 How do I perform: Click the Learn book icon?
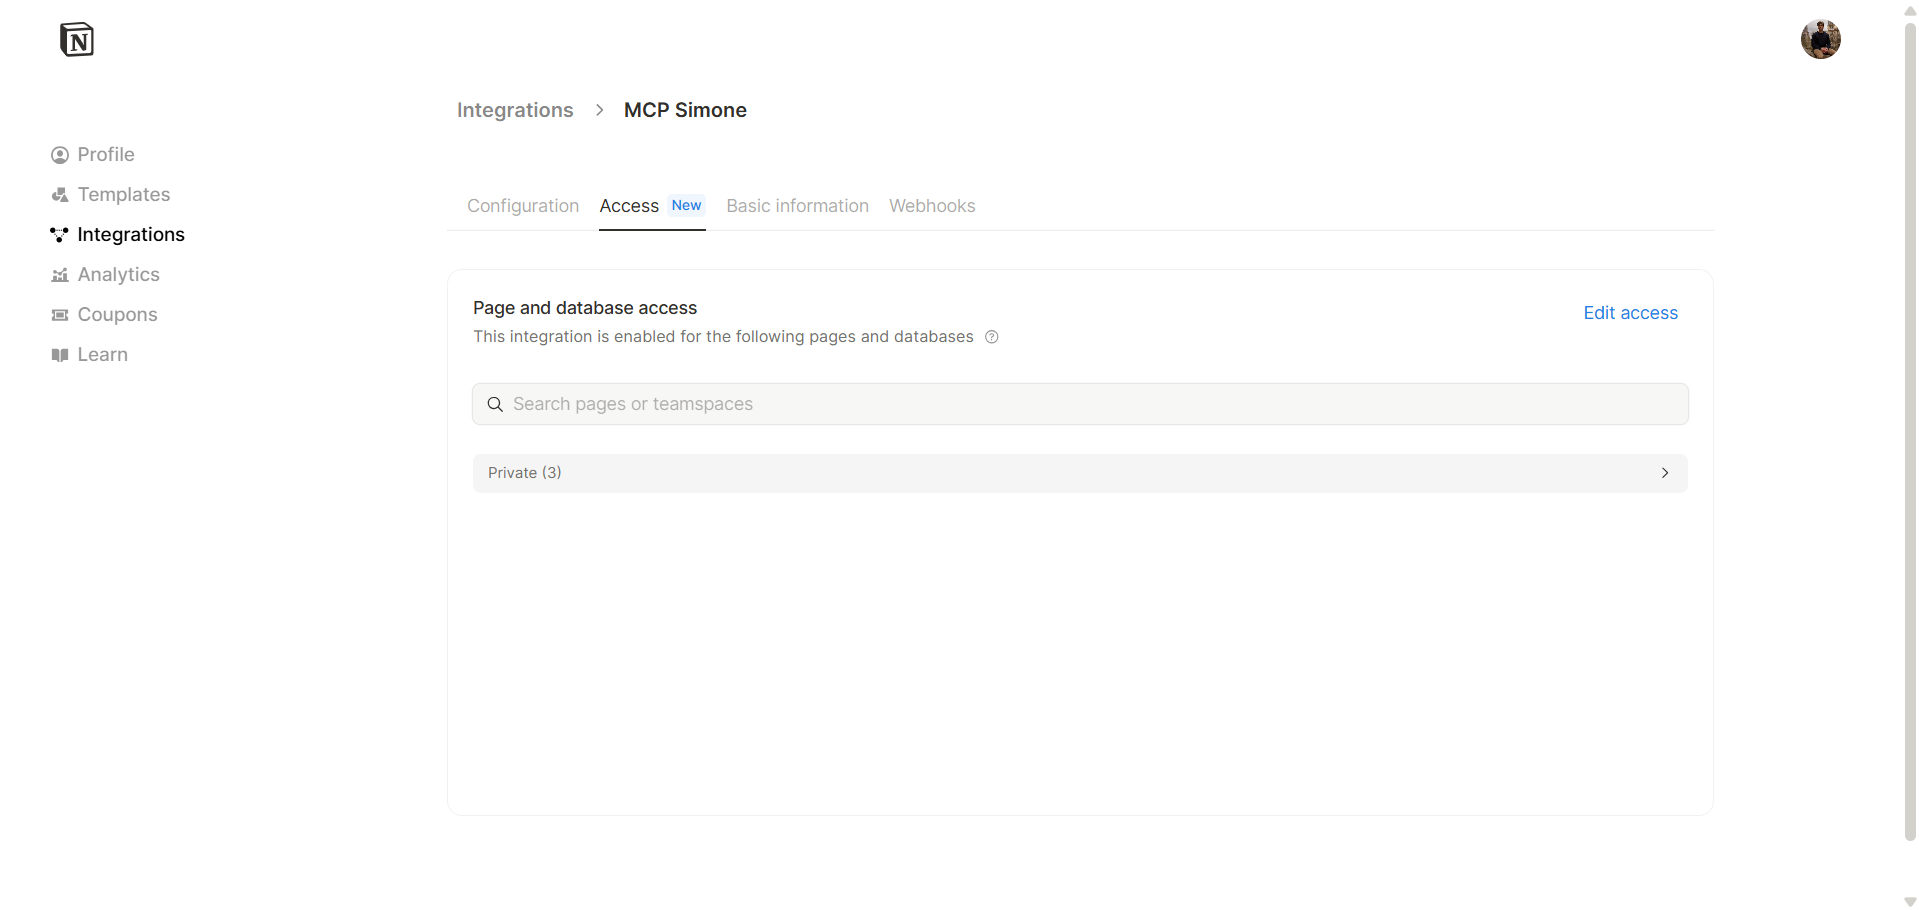click(x=60, y=355)
